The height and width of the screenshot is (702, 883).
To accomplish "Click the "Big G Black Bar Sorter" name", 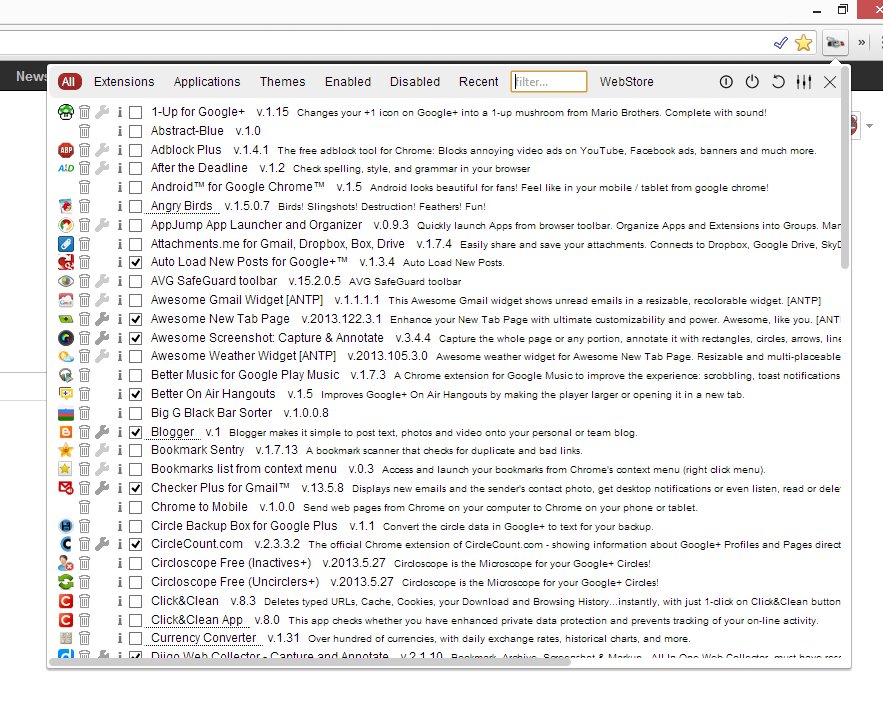I will pyautogui.click(x=211, y=413).
